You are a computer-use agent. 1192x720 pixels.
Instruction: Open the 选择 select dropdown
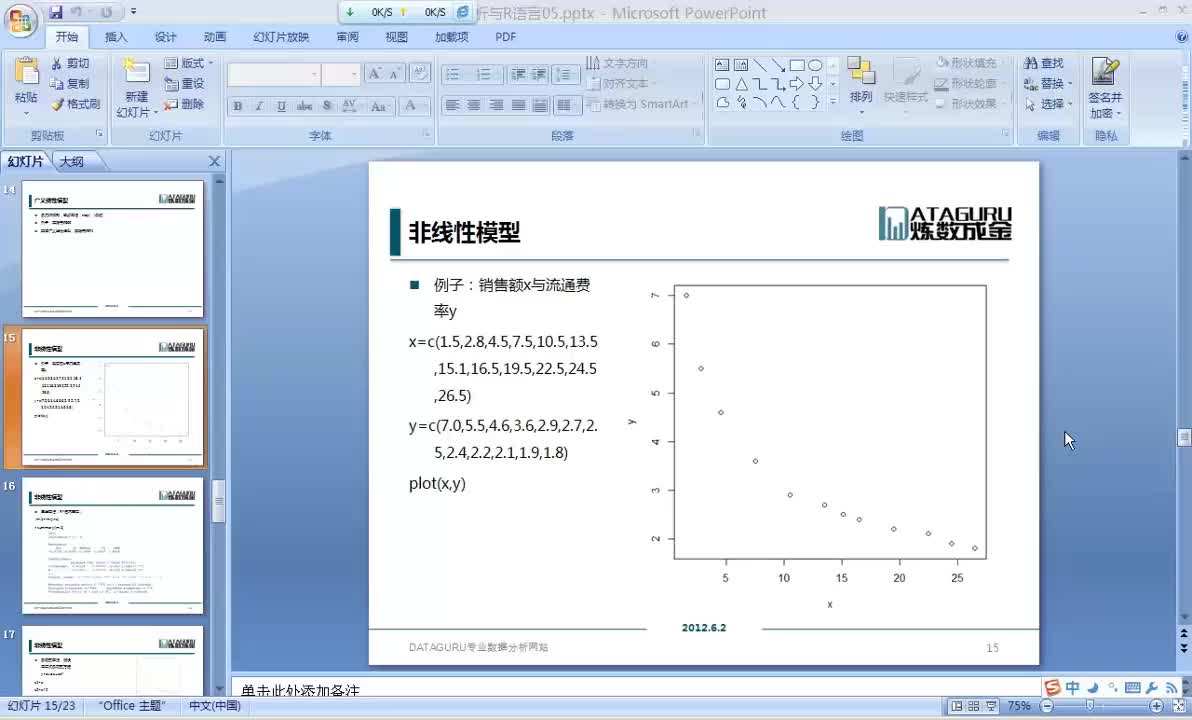[1048, 104]
